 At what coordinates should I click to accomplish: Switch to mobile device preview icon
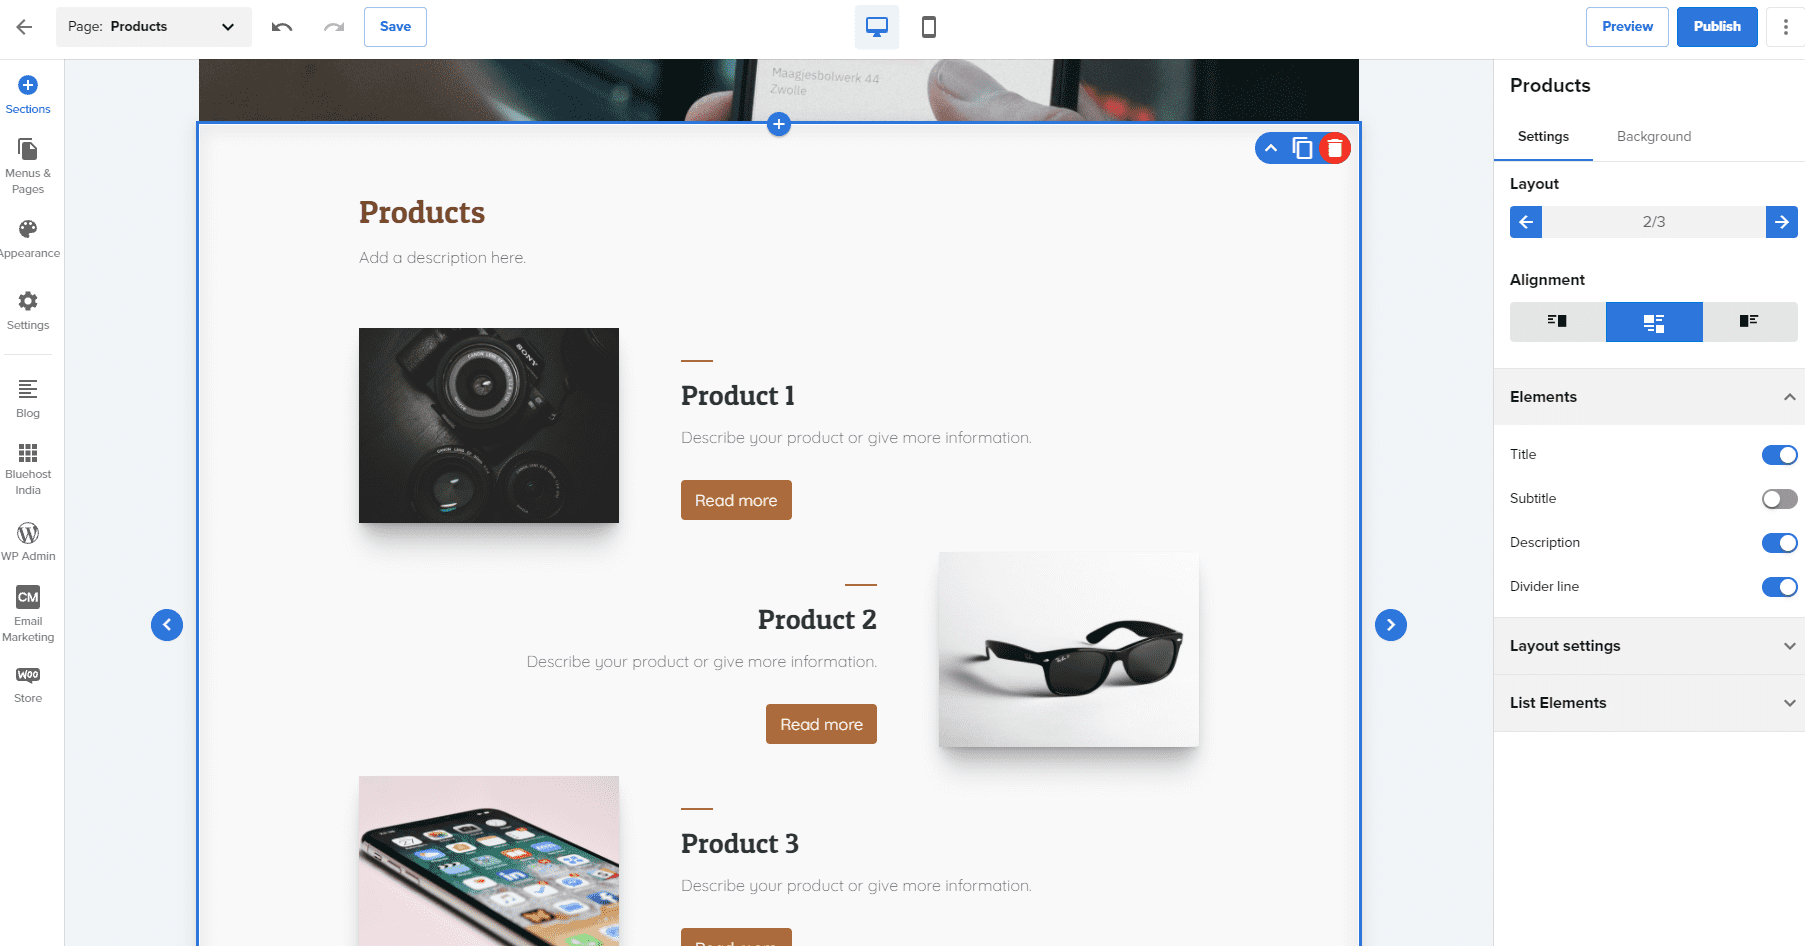pos(929,27)
